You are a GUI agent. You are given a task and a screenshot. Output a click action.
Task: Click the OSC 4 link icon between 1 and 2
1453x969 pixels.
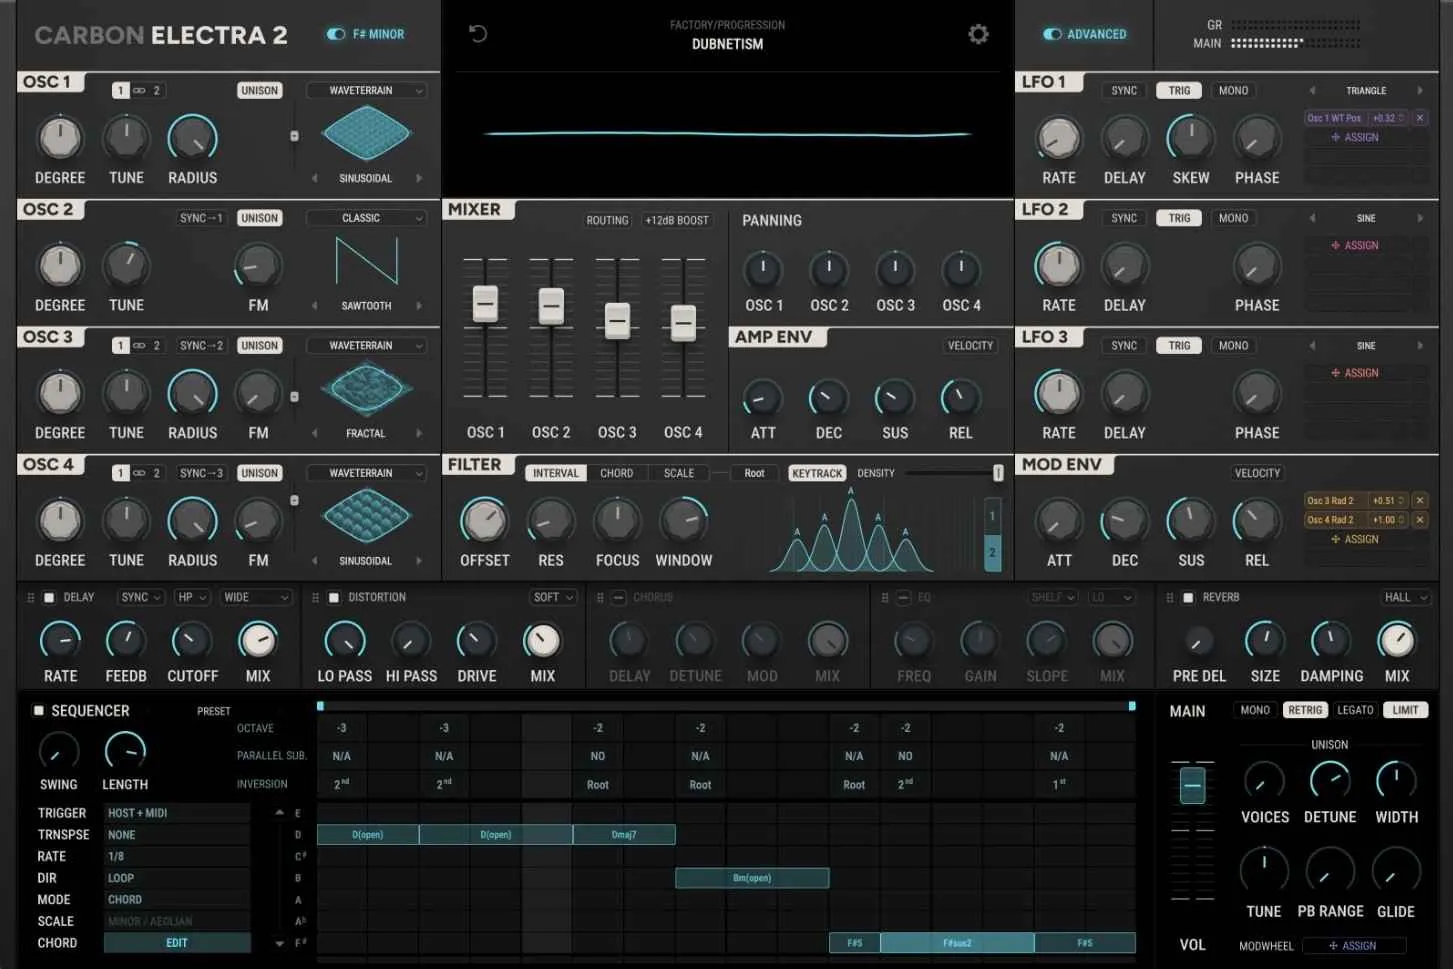[x=139, y=473]
